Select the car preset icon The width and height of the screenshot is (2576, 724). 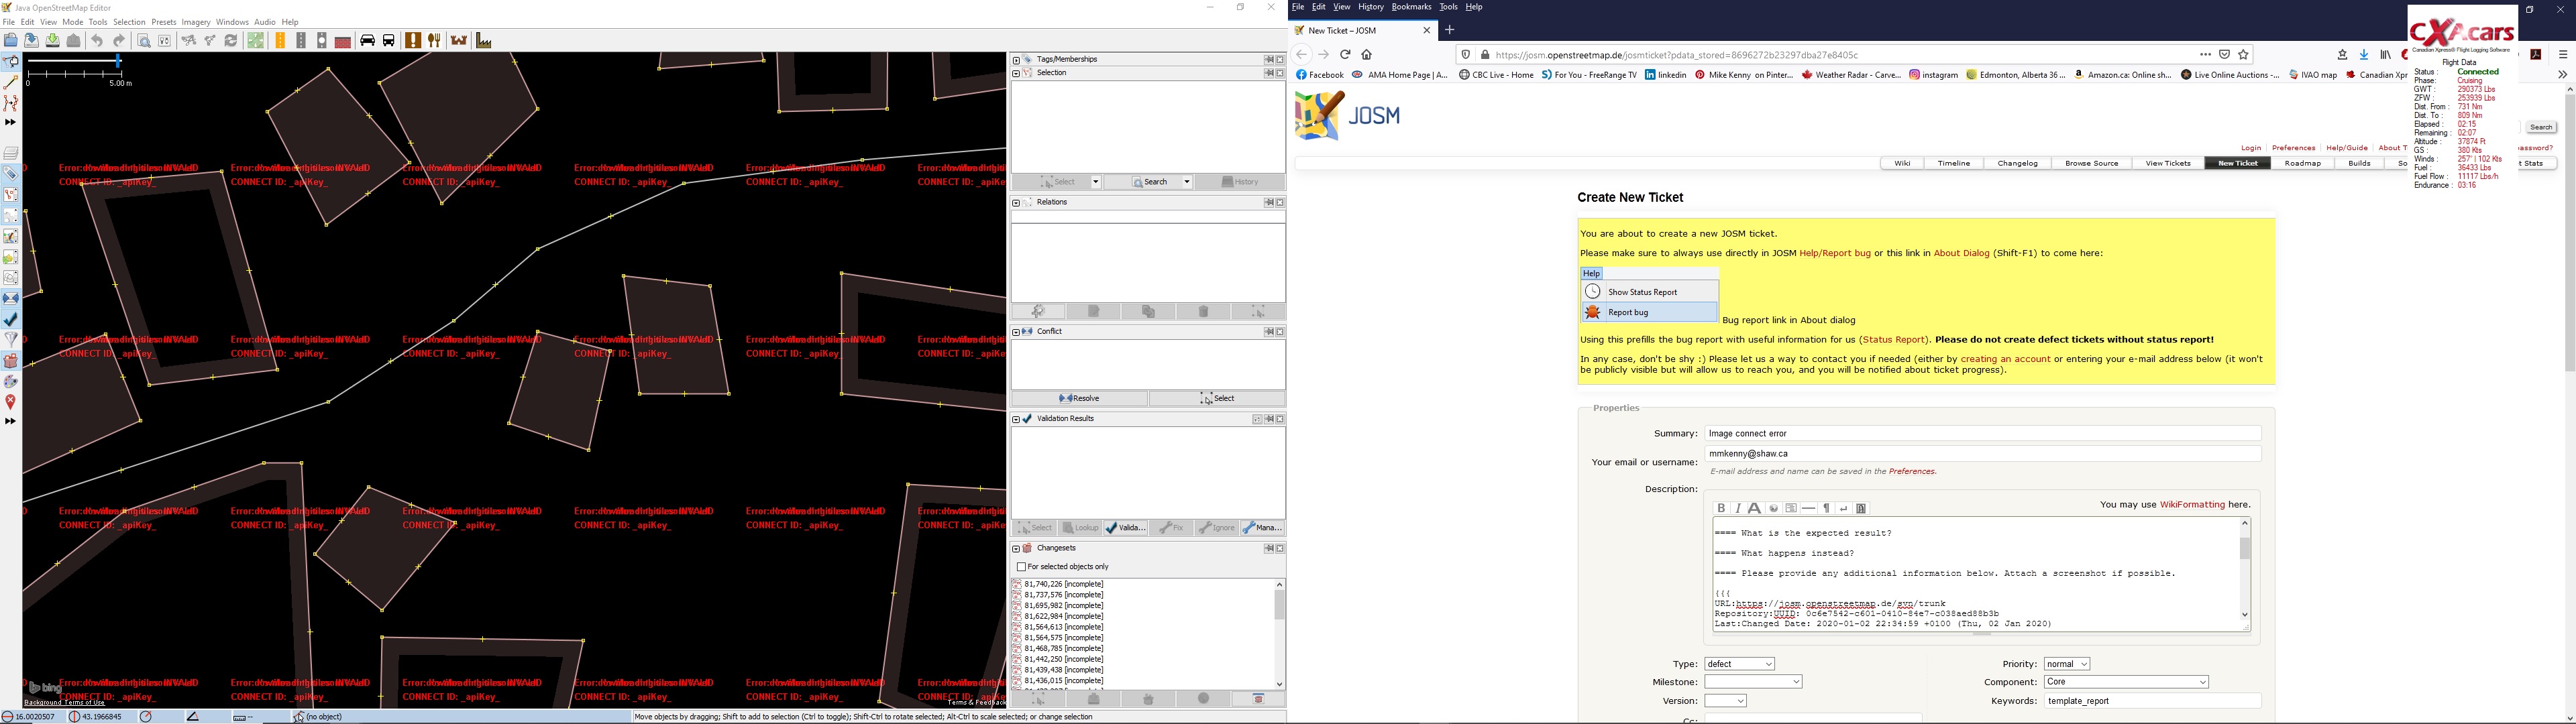367,41
